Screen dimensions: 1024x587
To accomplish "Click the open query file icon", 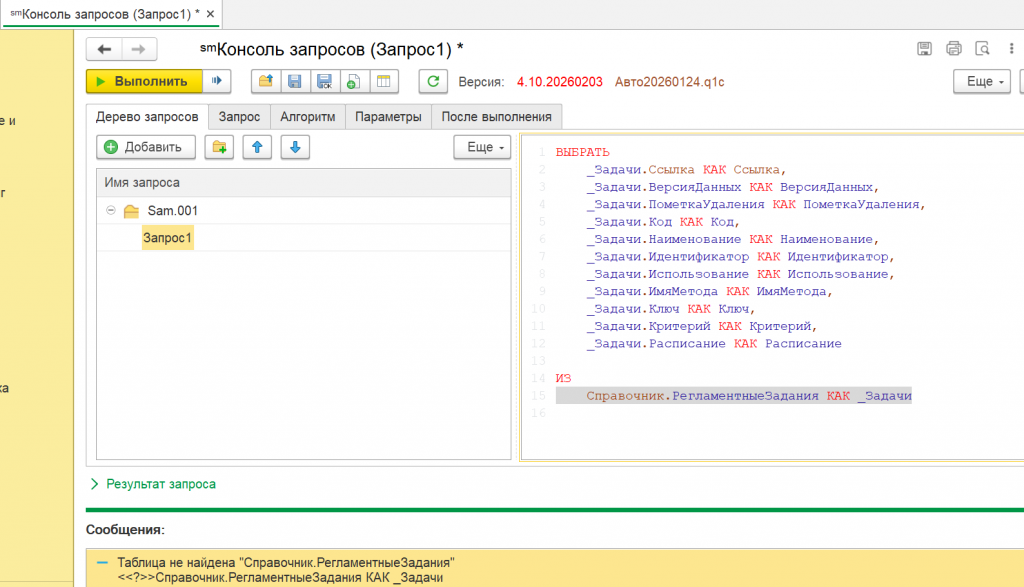I will [x=266, y=82].
